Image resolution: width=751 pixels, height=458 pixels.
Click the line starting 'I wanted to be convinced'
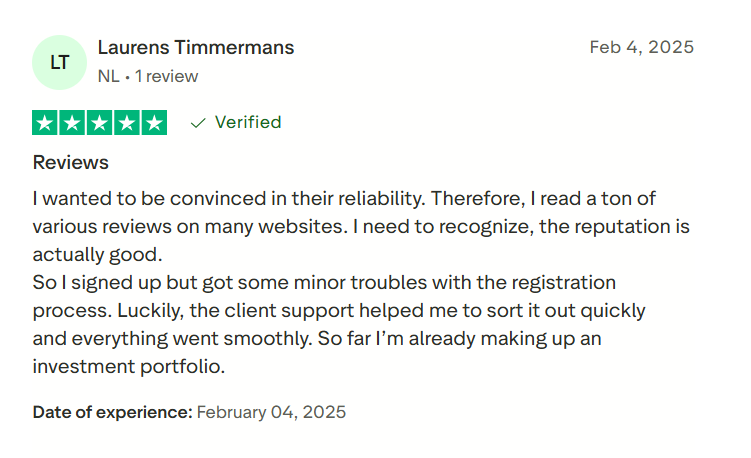[x=344, y=198]
